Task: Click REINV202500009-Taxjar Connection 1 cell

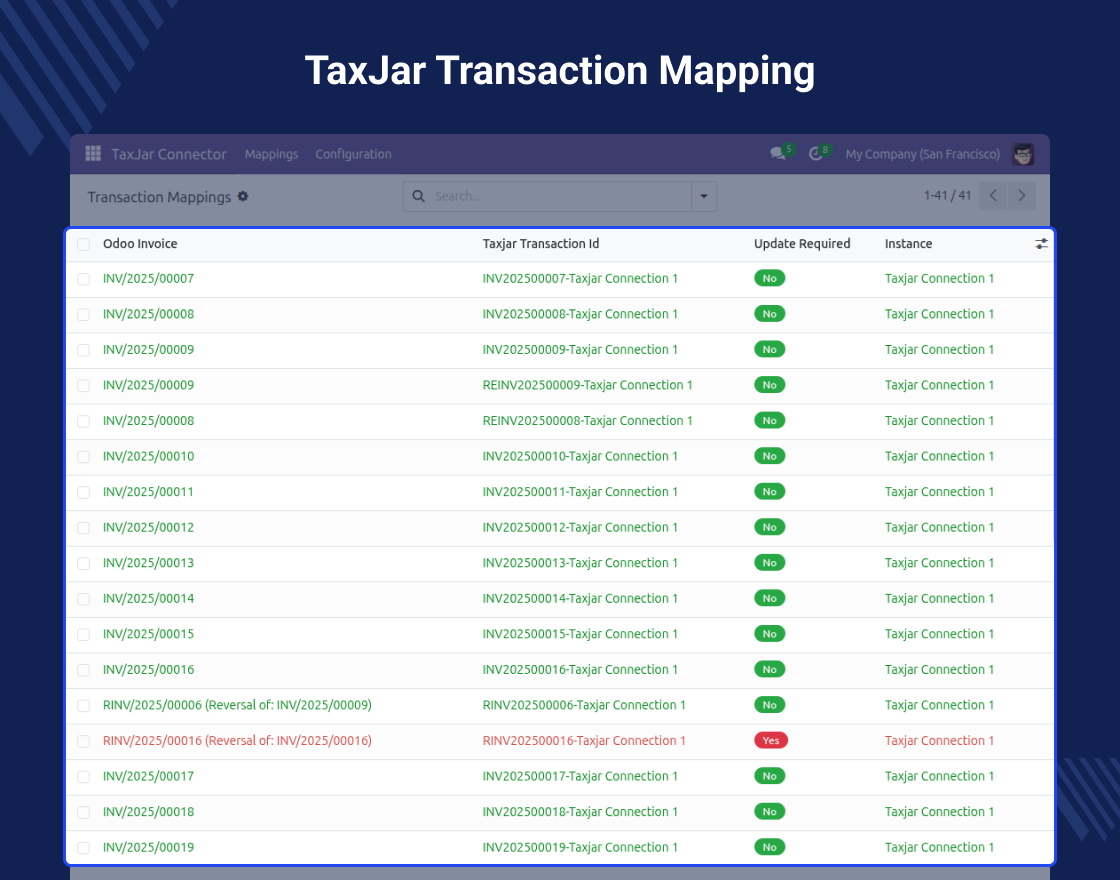Action: [587, 385]
